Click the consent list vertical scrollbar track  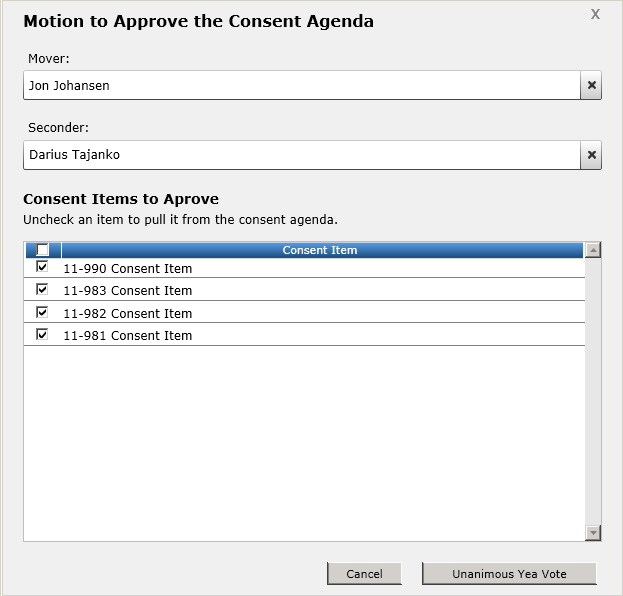point(593,400)
